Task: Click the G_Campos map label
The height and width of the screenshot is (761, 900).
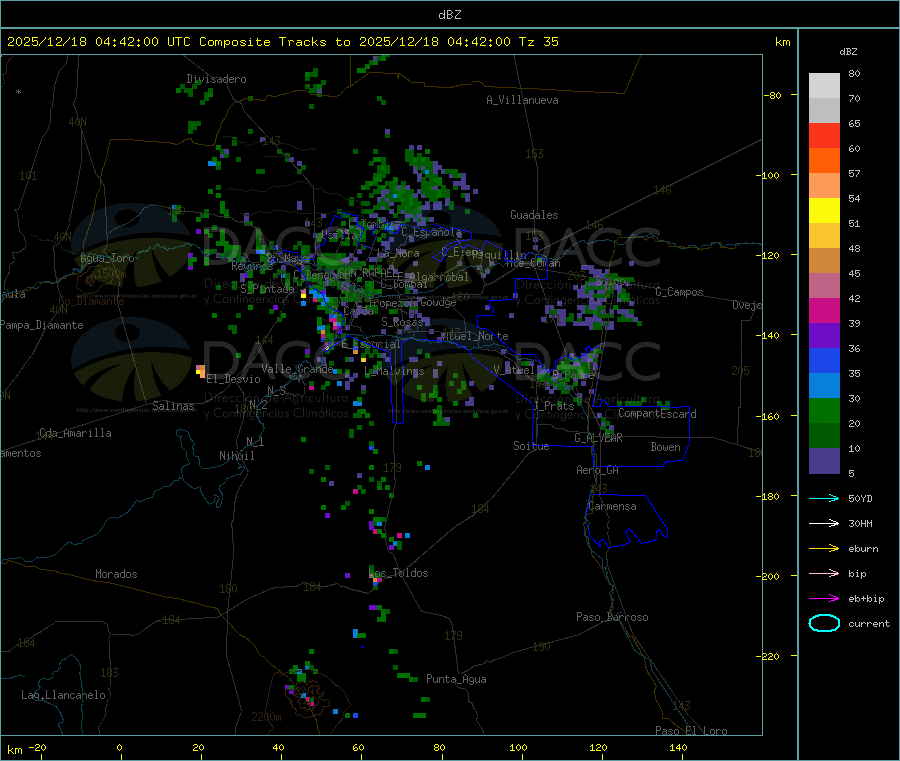Action: click(679, 292)
